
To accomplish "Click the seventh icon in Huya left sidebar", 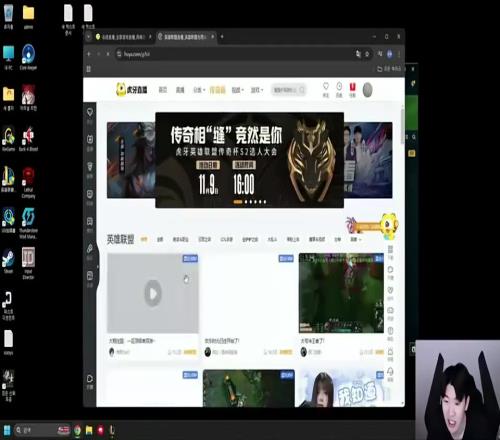I will [x=90, y=276].
